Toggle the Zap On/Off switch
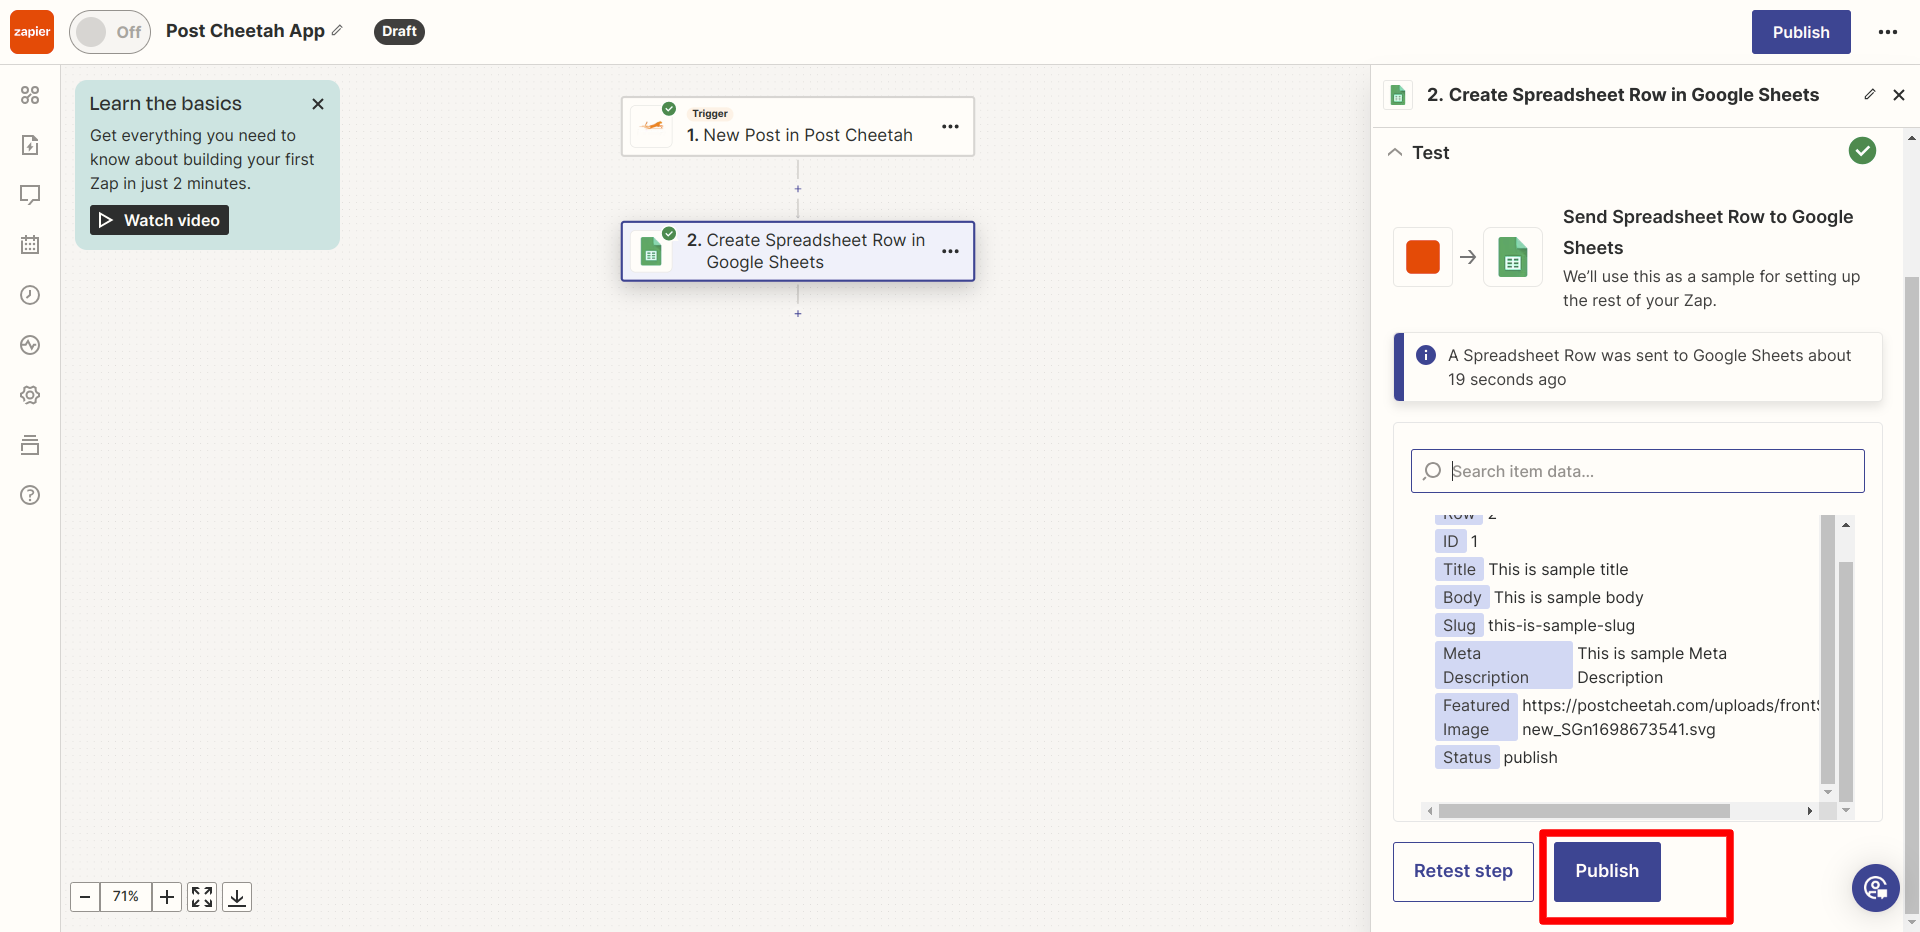The image size is (1920, 932). [x=110, y=32]
